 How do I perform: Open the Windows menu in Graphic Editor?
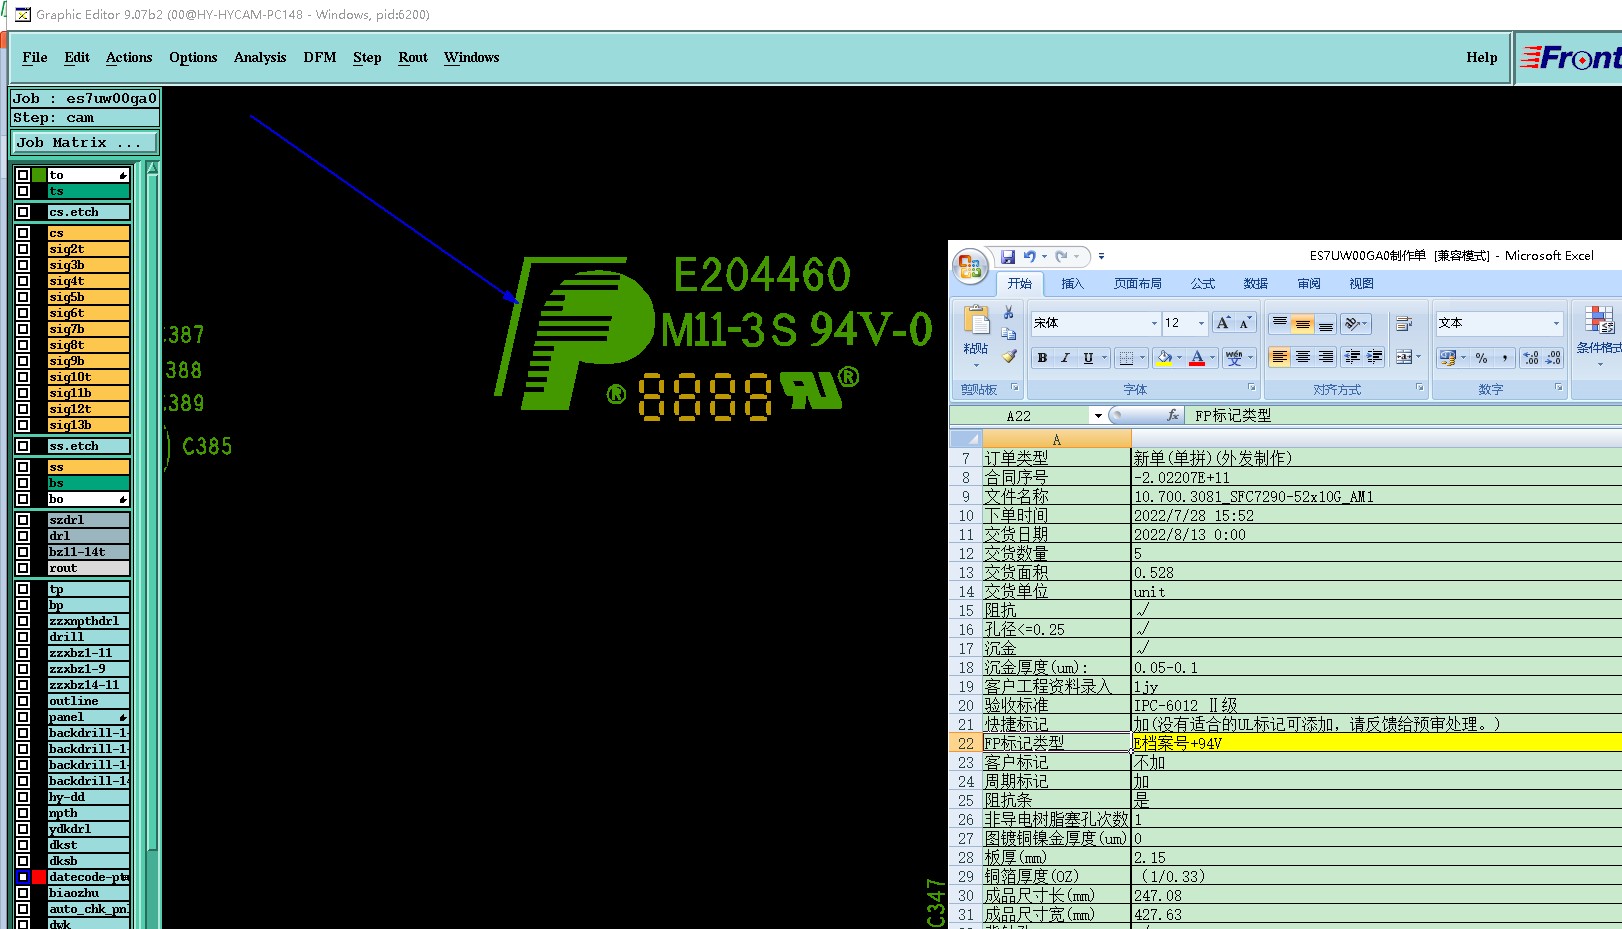[472, 58]
